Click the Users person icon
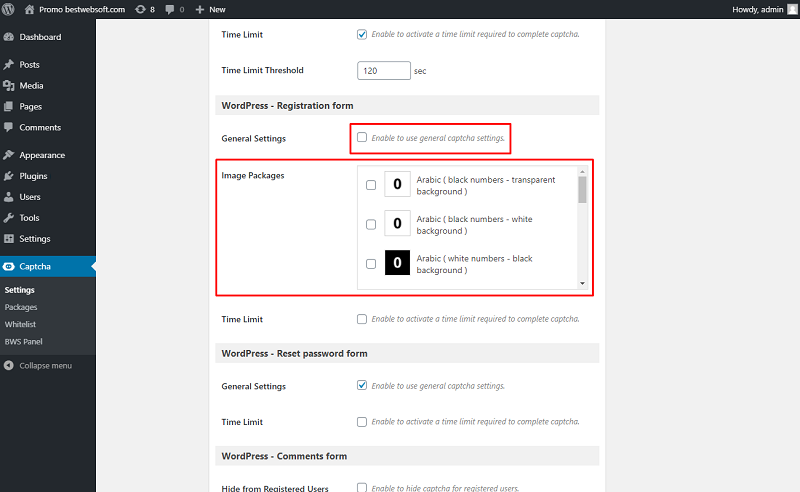 [x=9, y=196]
